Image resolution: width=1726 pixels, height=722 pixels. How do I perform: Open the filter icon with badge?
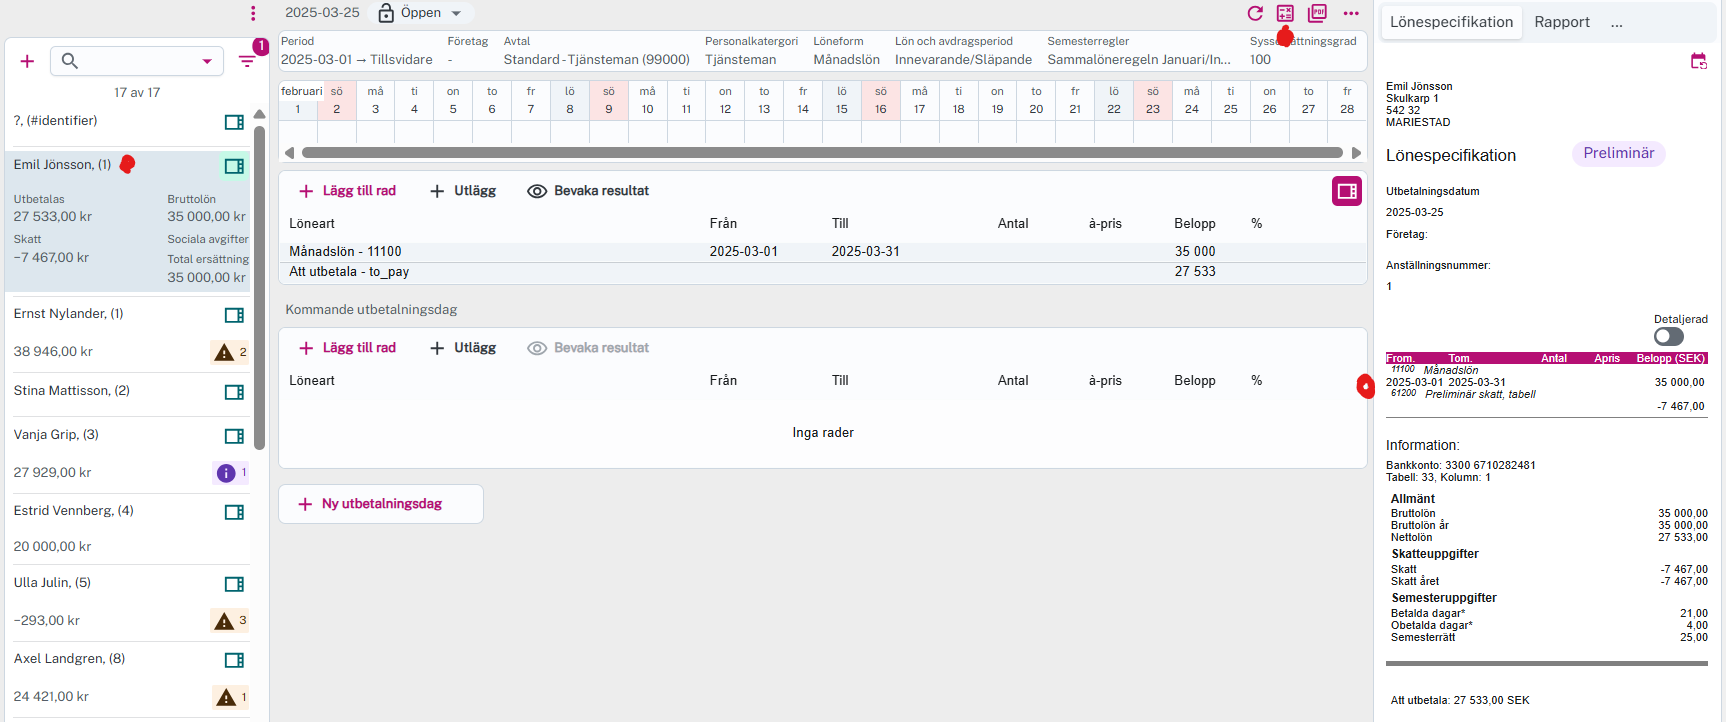tap(247, 61)
